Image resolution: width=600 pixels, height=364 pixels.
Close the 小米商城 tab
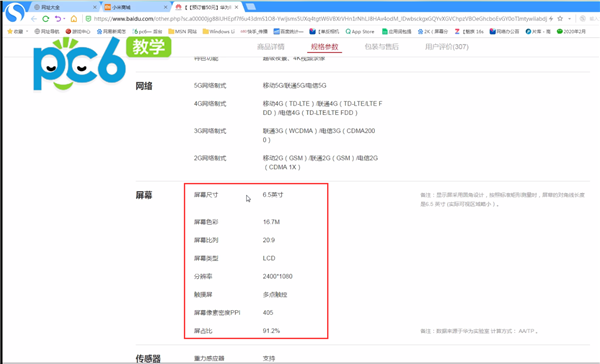[x=166, y=7]
